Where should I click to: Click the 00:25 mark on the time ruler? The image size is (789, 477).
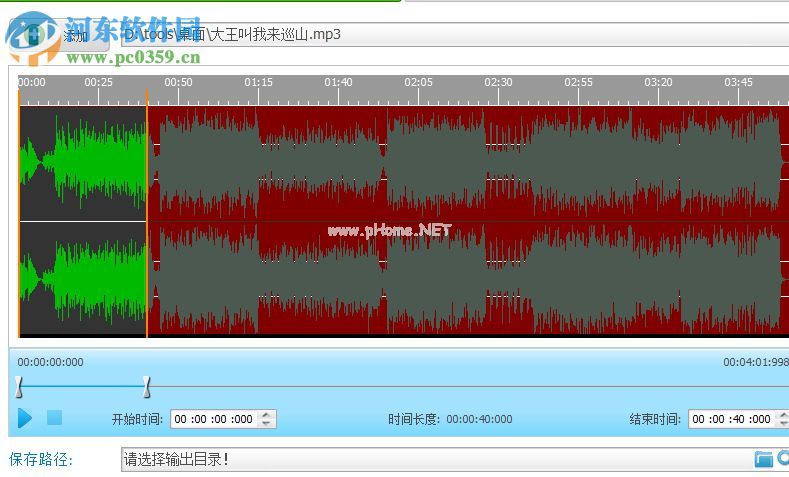tap(99, 82)
